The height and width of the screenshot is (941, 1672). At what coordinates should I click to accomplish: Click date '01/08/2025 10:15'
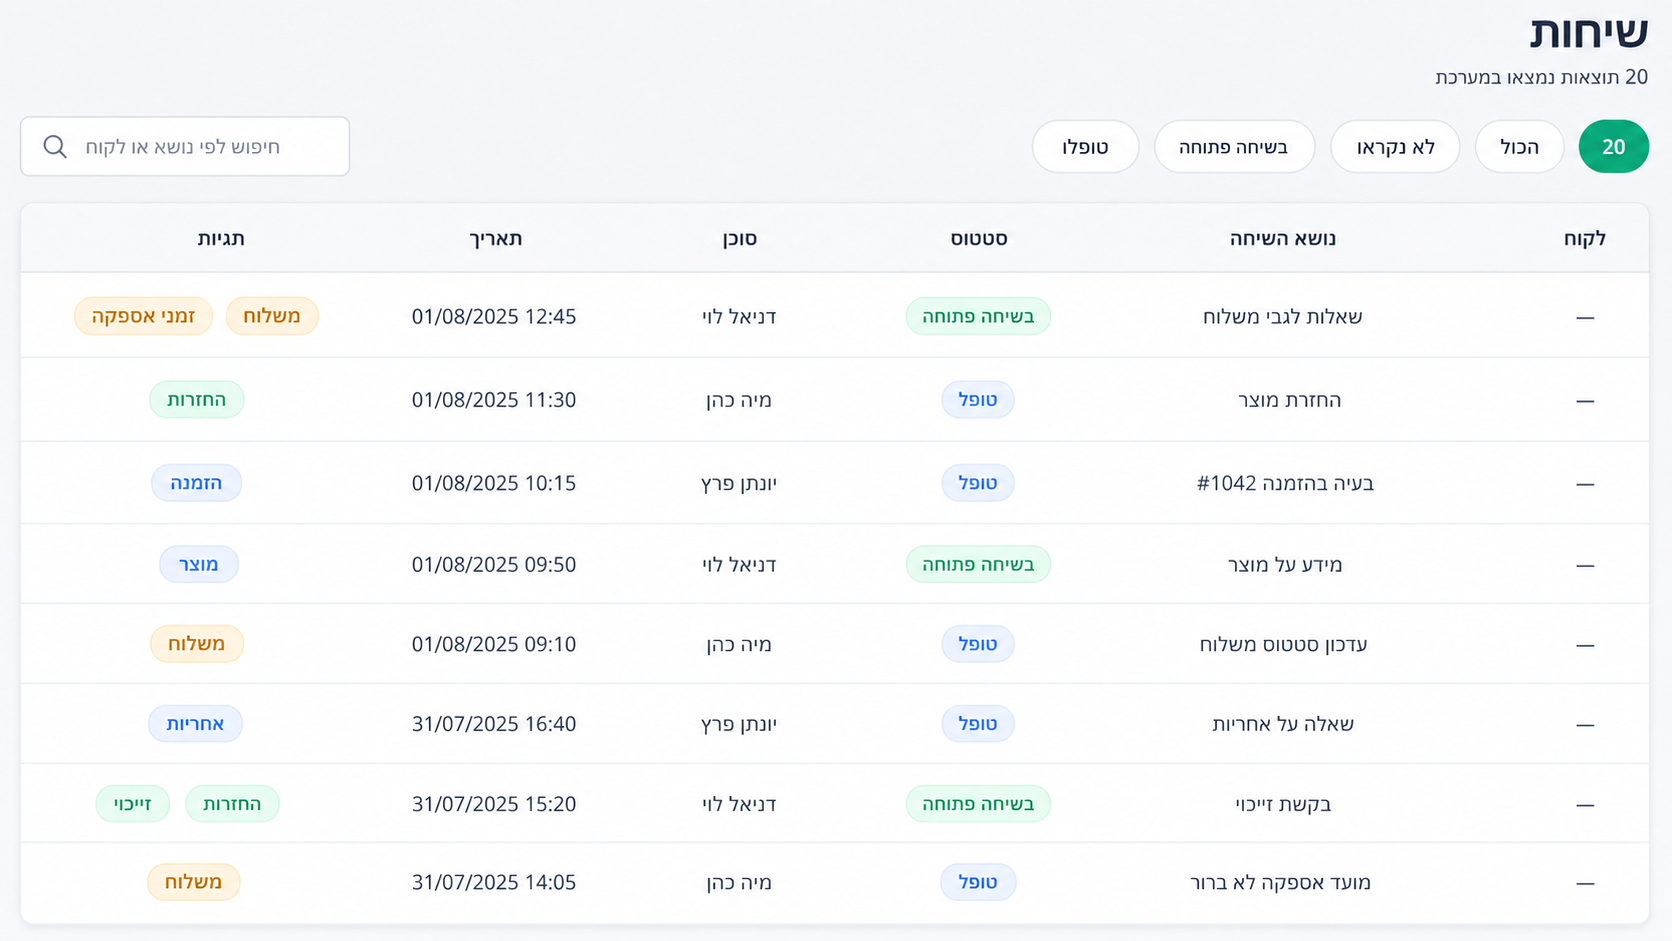494,483
